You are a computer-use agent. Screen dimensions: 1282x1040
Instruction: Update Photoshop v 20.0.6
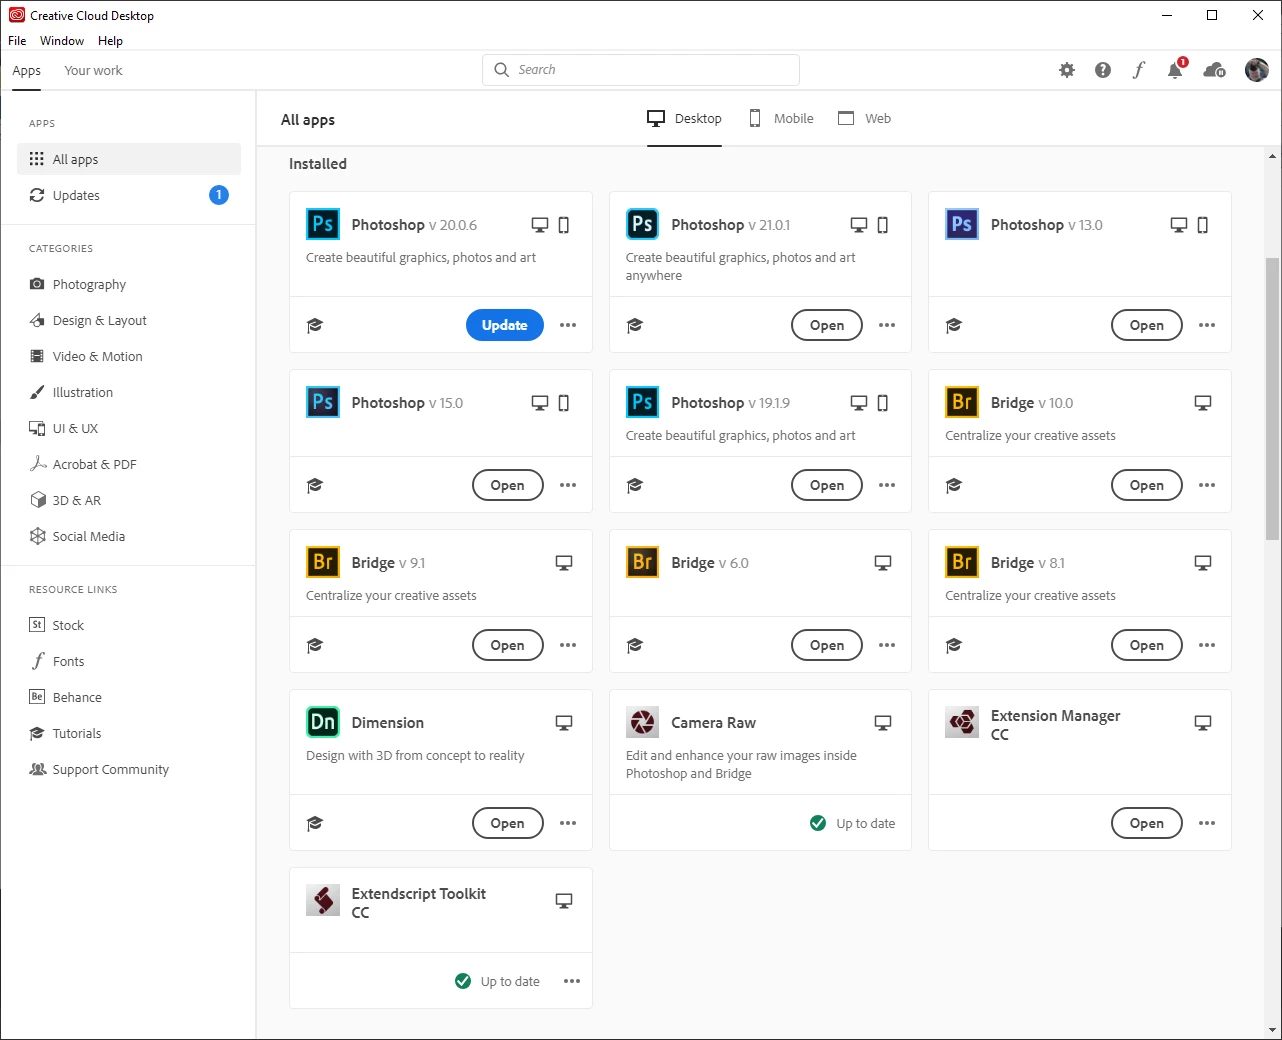coord(505,325)
